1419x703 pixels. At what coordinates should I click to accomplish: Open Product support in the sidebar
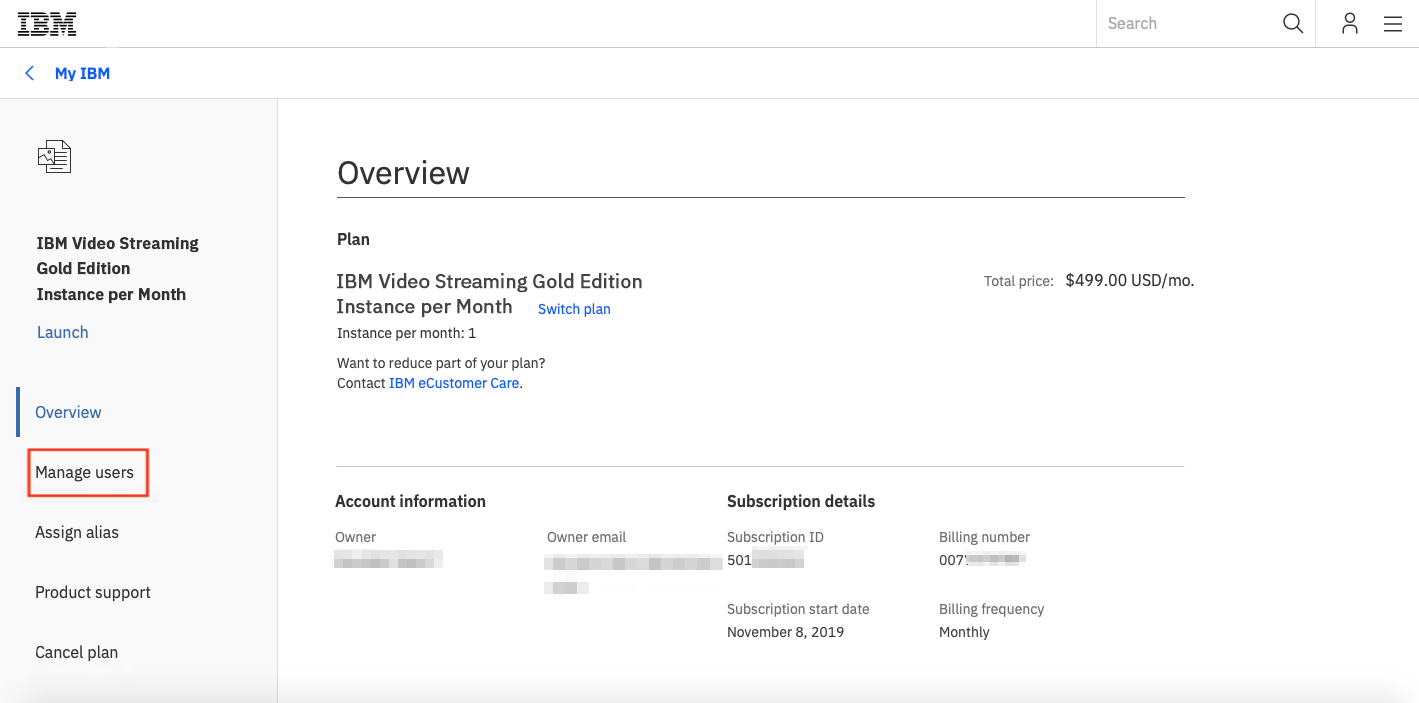[x=93, y=592]
